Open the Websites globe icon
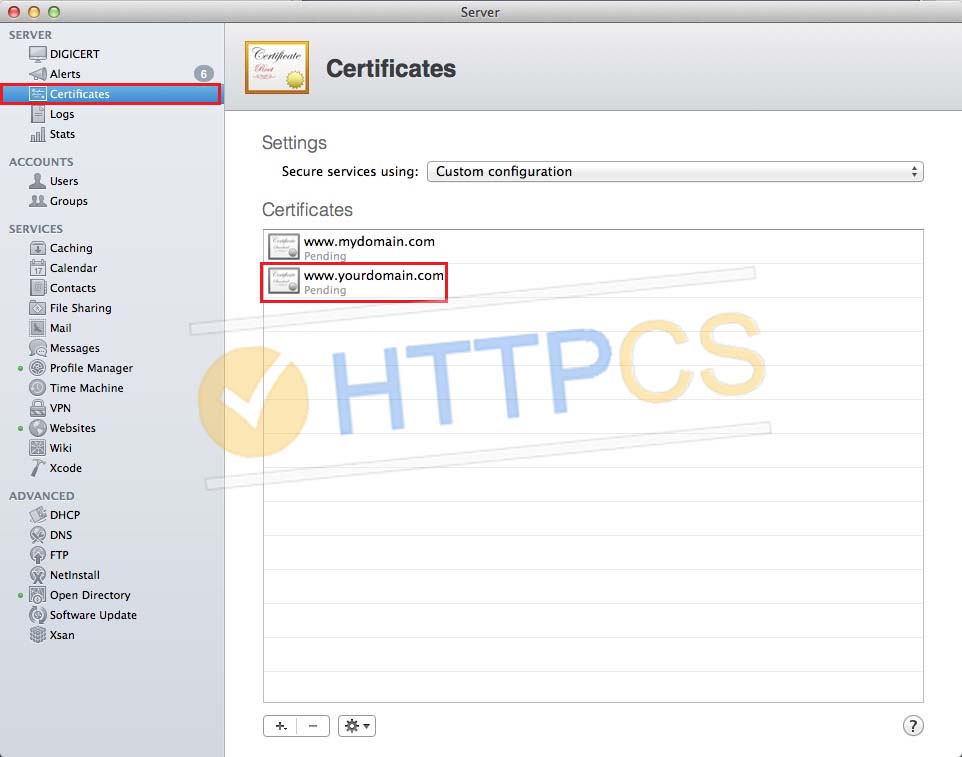 (x=37, y=428)
